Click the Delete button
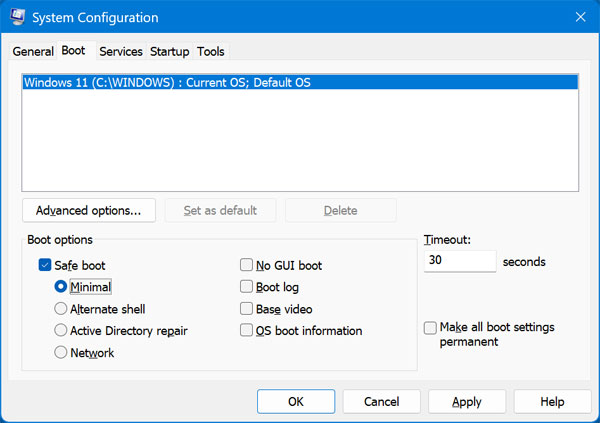600x423 pixels. click(341, 210)
